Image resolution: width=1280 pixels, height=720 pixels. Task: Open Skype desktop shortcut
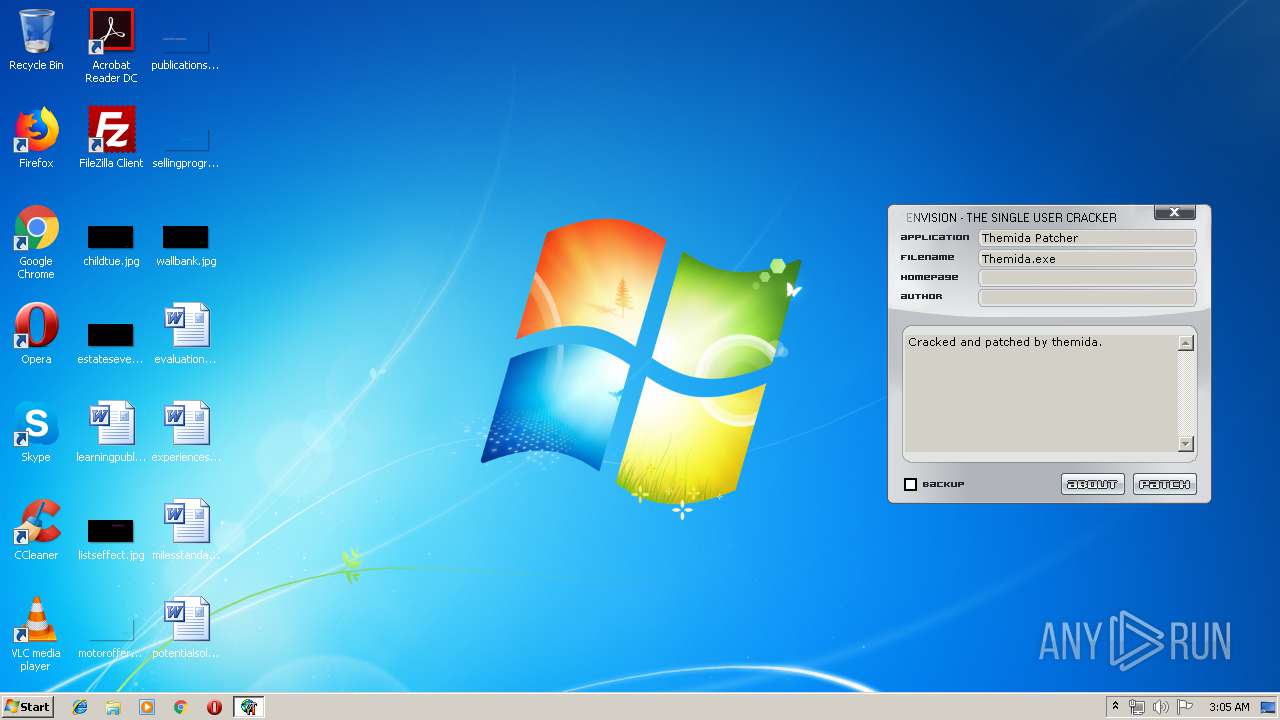[x=36, y=432]
